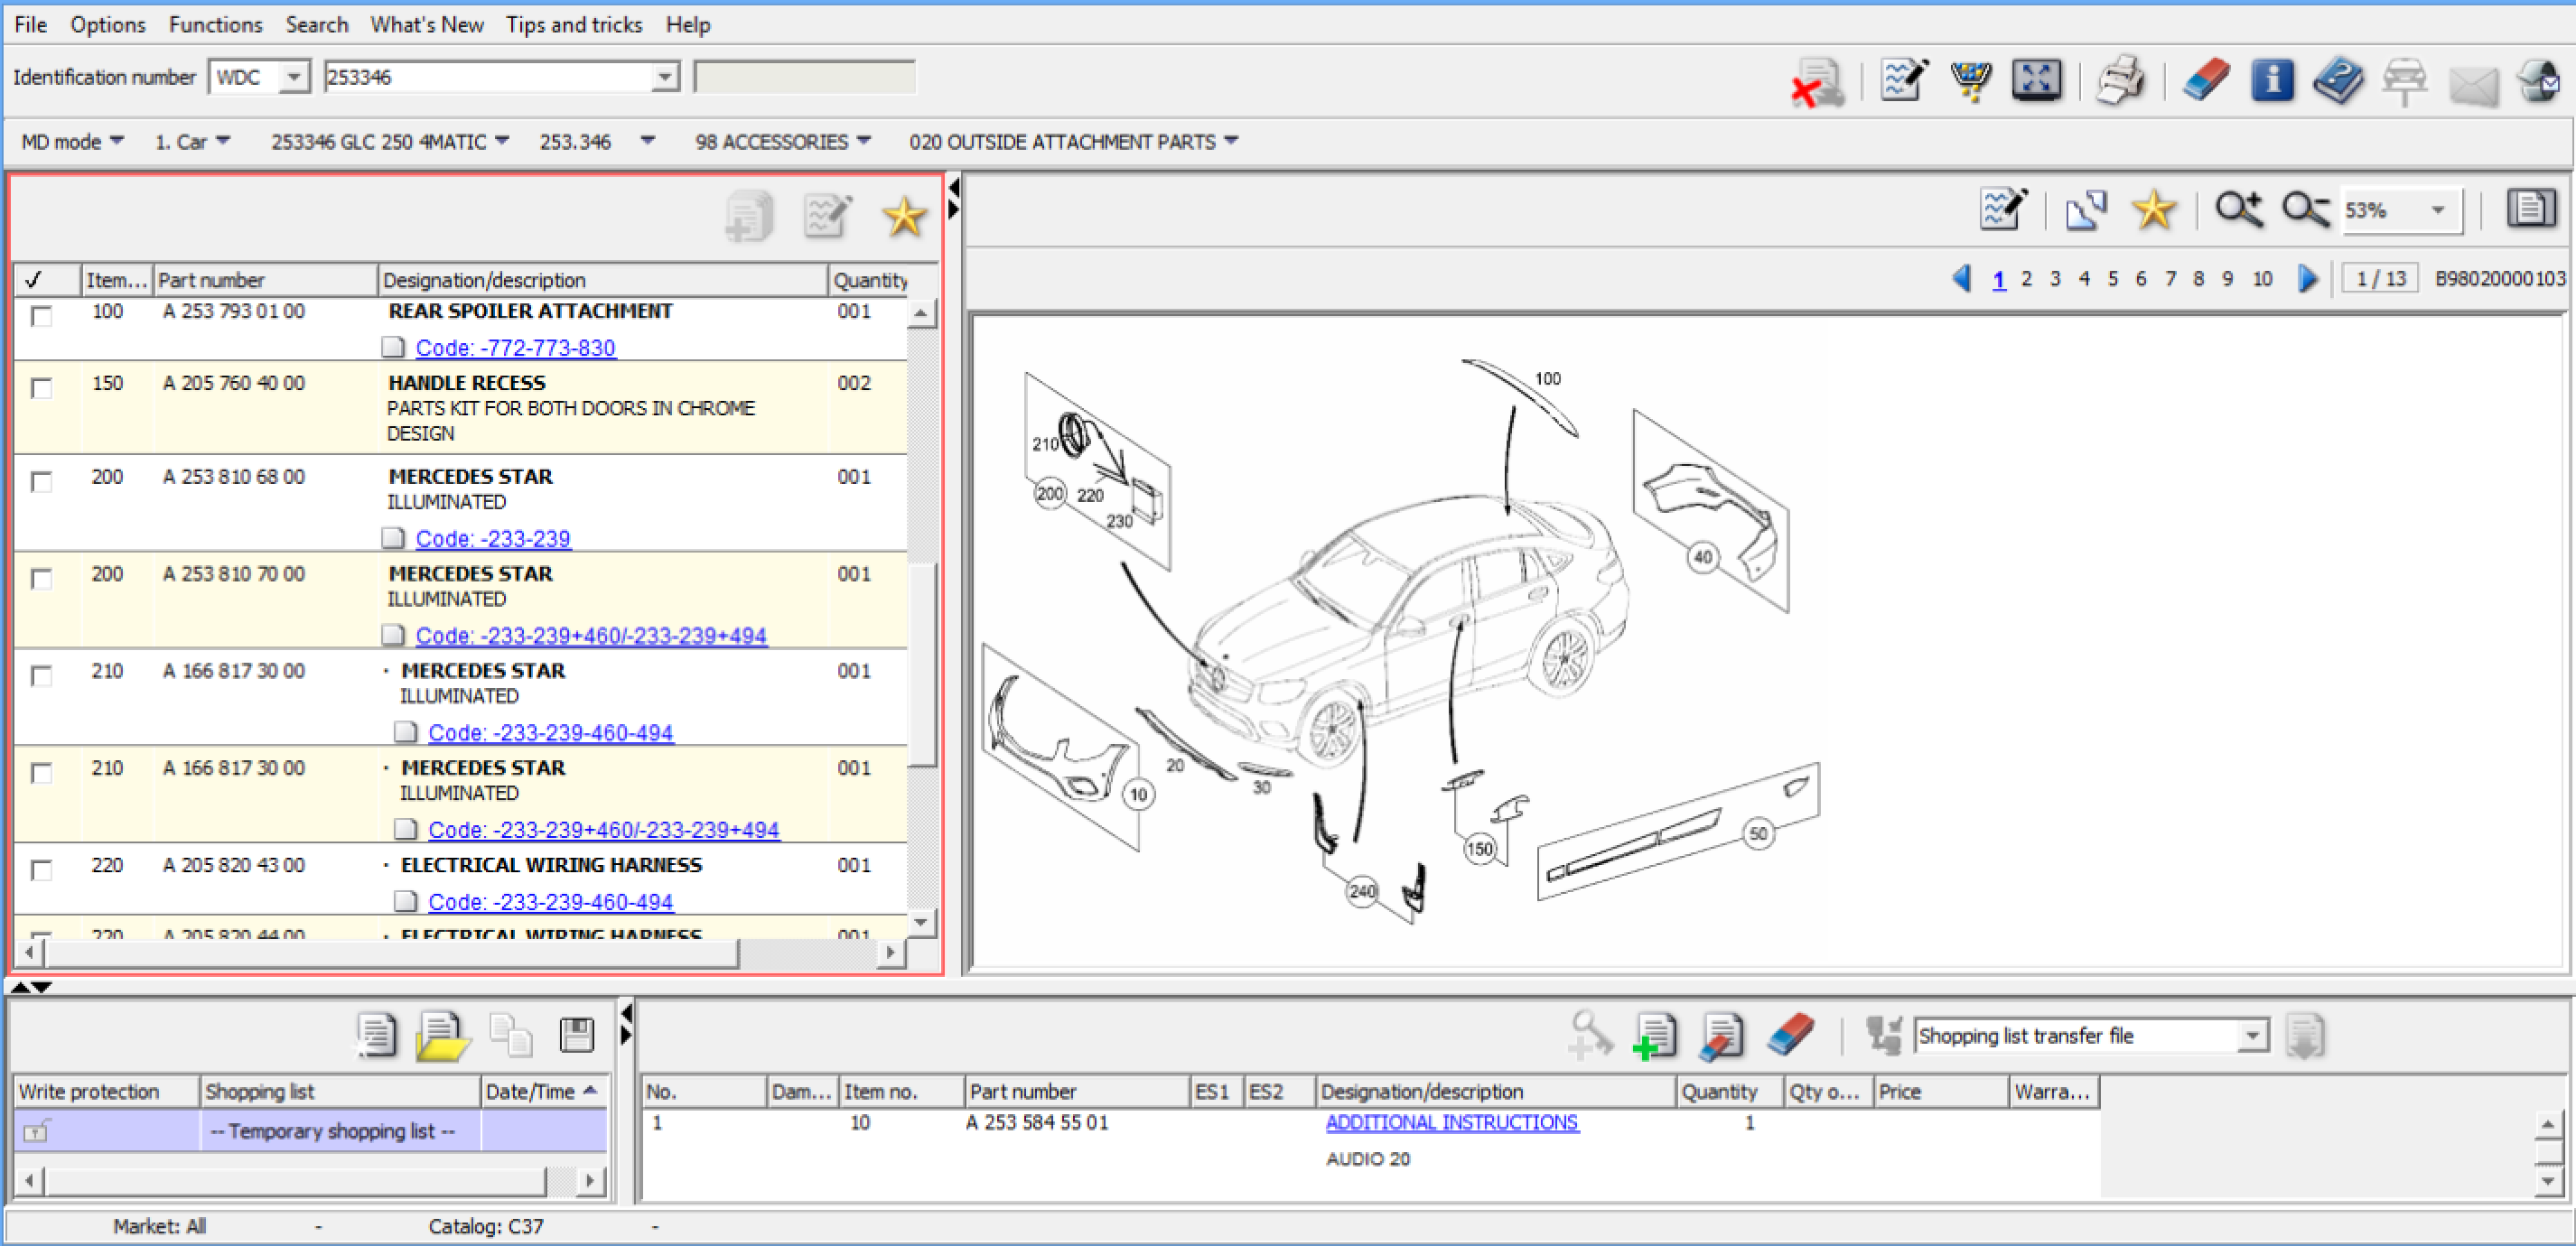Open Code: -233-239 link
The height and width of the screenshot is (1246, 2576).
(492, 539)
